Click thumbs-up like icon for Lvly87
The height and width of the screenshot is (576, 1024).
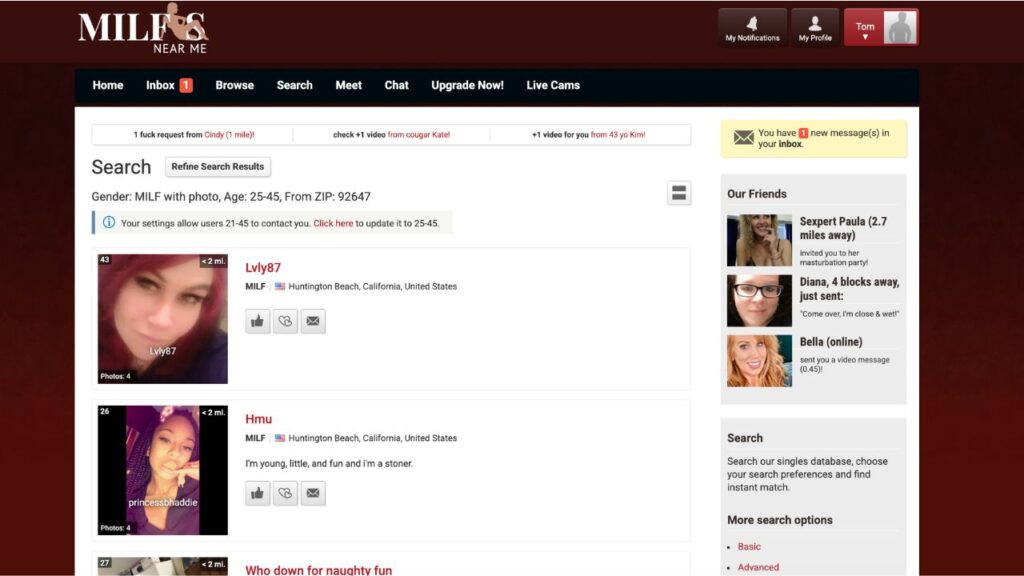[258, 321]
